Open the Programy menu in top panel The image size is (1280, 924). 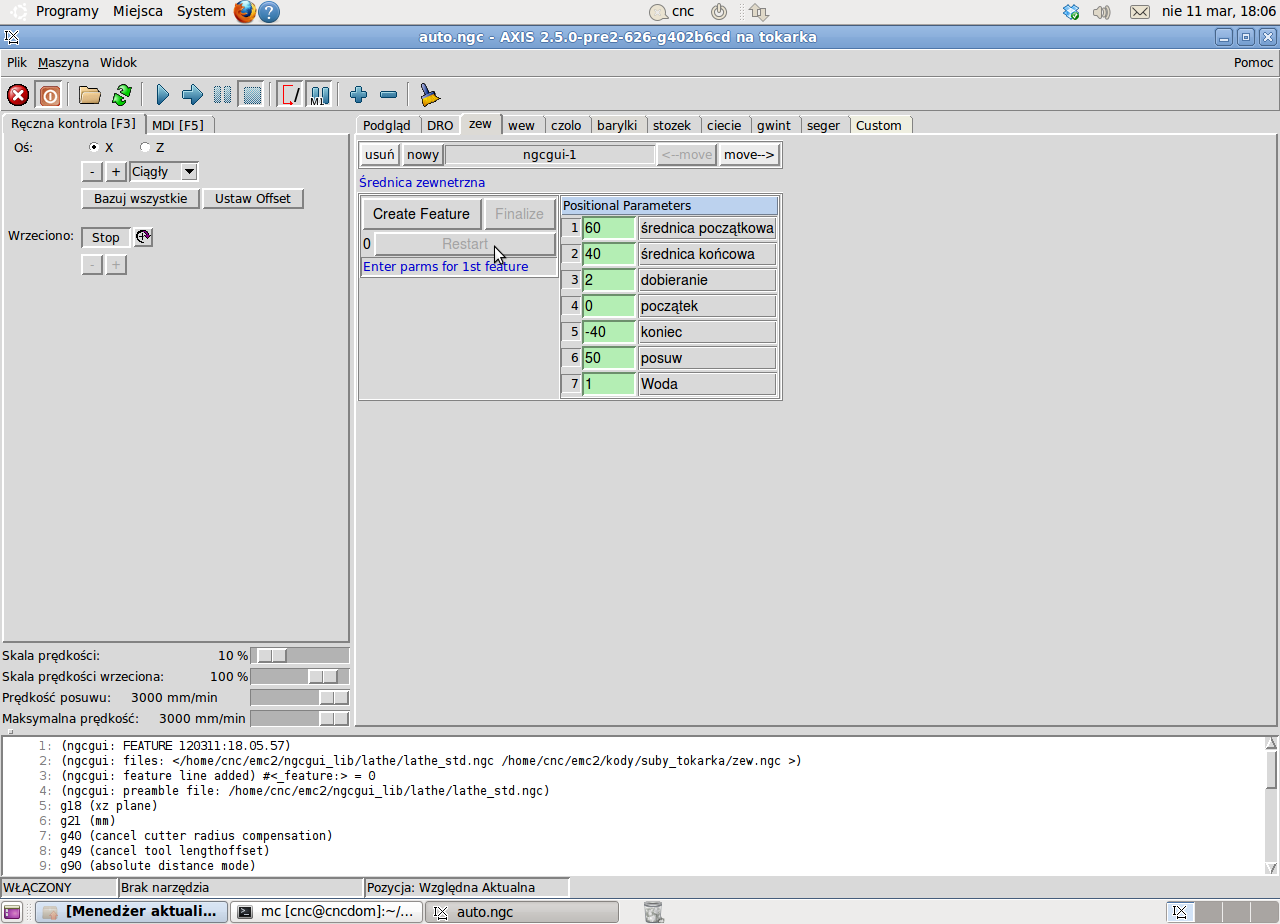coord(67,12)
